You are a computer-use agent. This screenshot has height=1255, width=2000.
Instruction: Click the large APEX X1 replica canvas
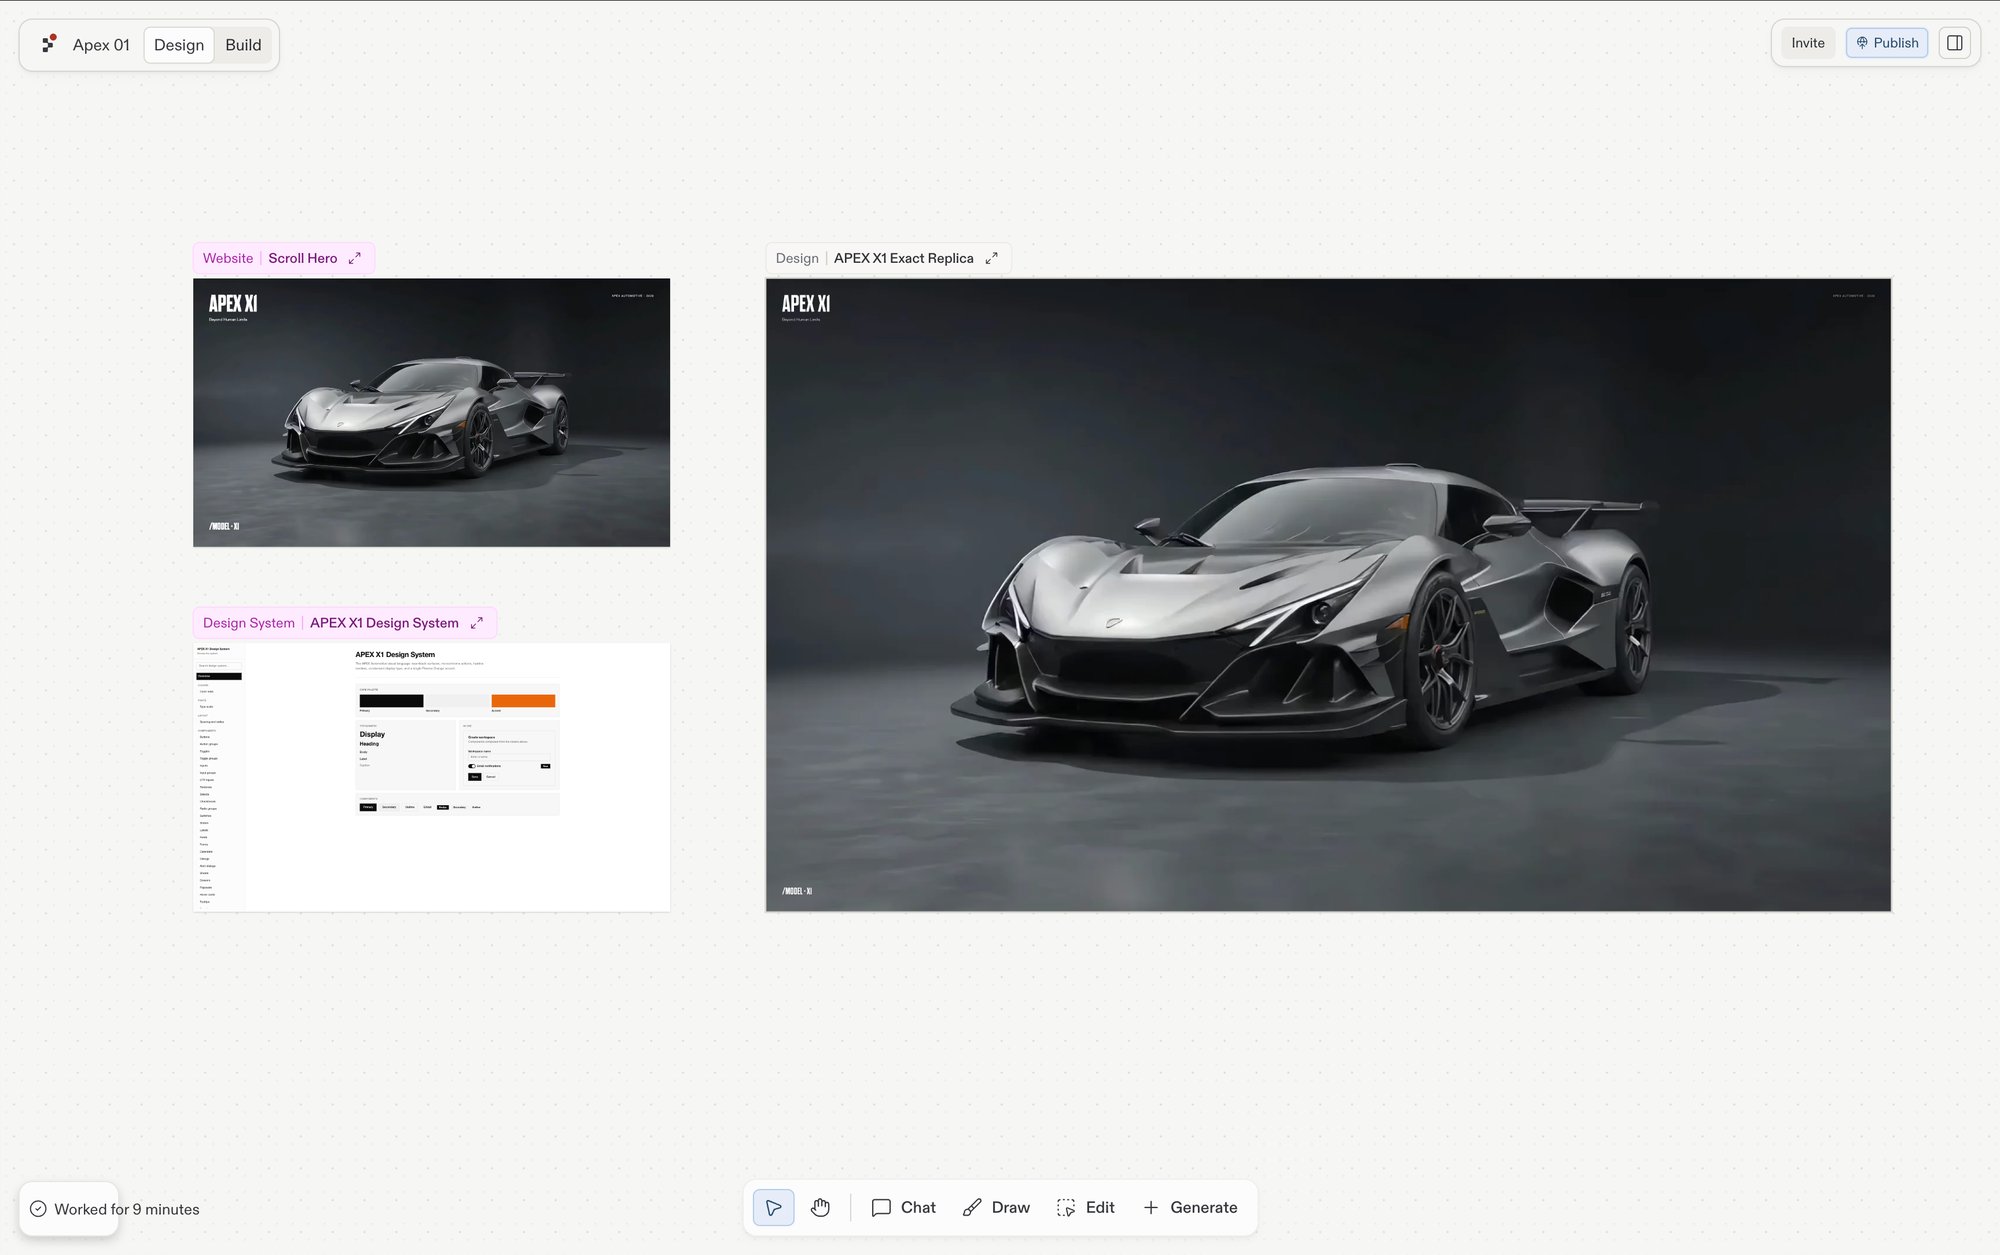point(1328,595)
